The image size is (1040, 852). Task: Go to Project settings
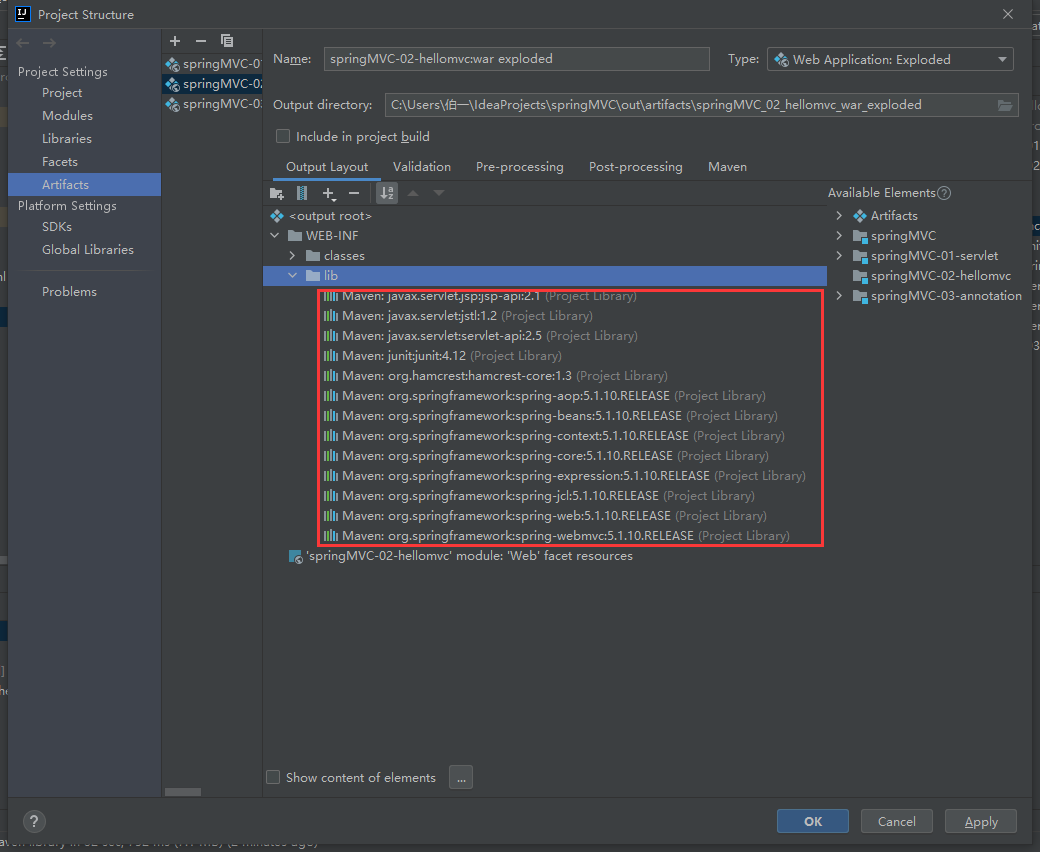click(x=62, y=93)
